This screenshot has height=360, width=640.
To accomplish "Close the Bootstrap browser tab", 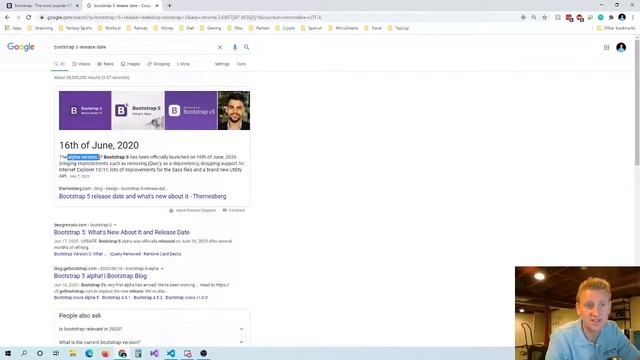I will point(77,6).
